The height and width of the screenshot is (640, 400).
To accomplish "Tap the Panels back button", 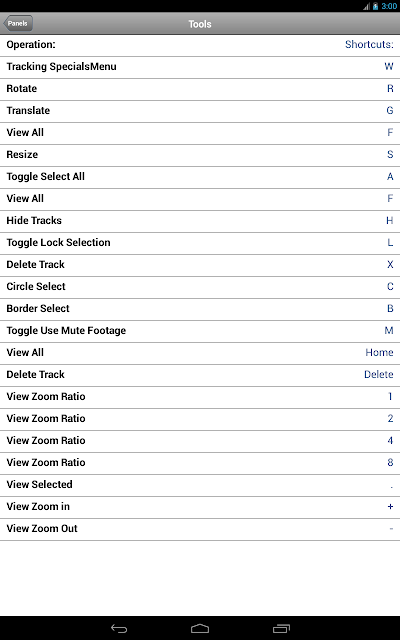I will pyautogui.click(x=18, y=23).
